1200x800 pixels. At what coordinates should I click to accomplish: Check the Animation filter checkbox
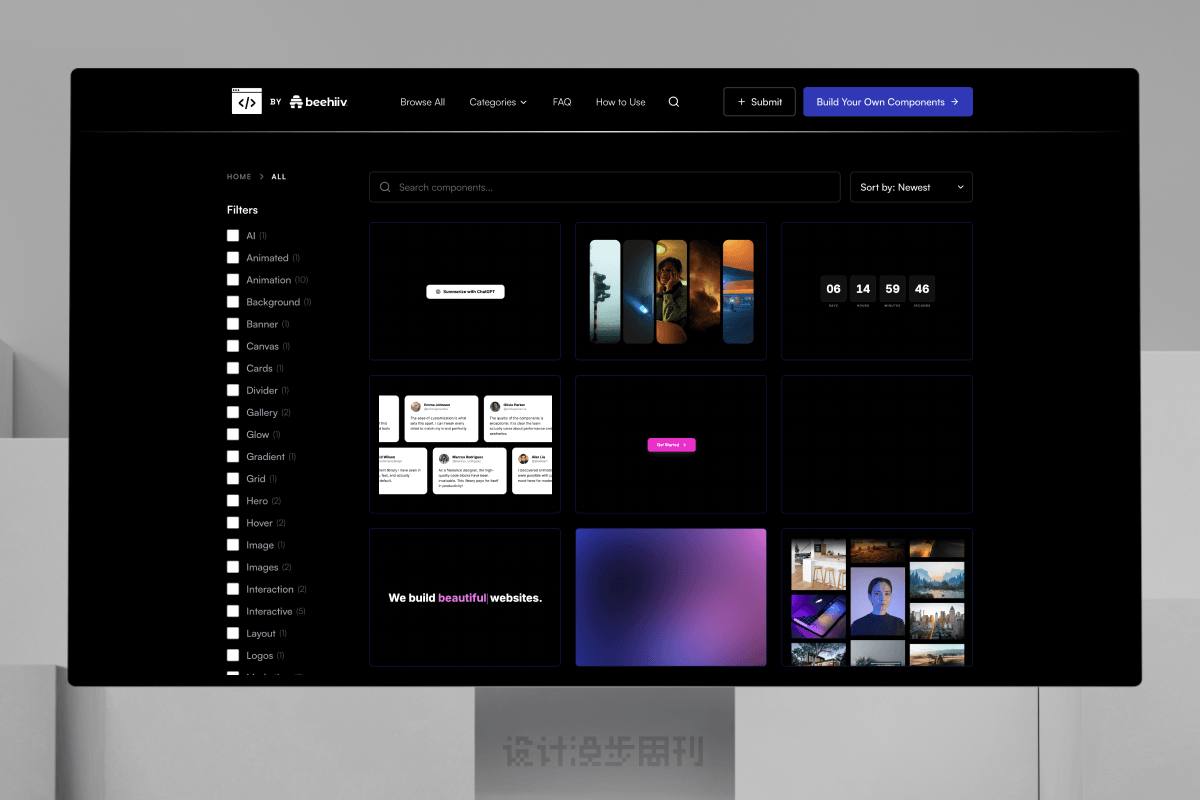click(233, 280)
